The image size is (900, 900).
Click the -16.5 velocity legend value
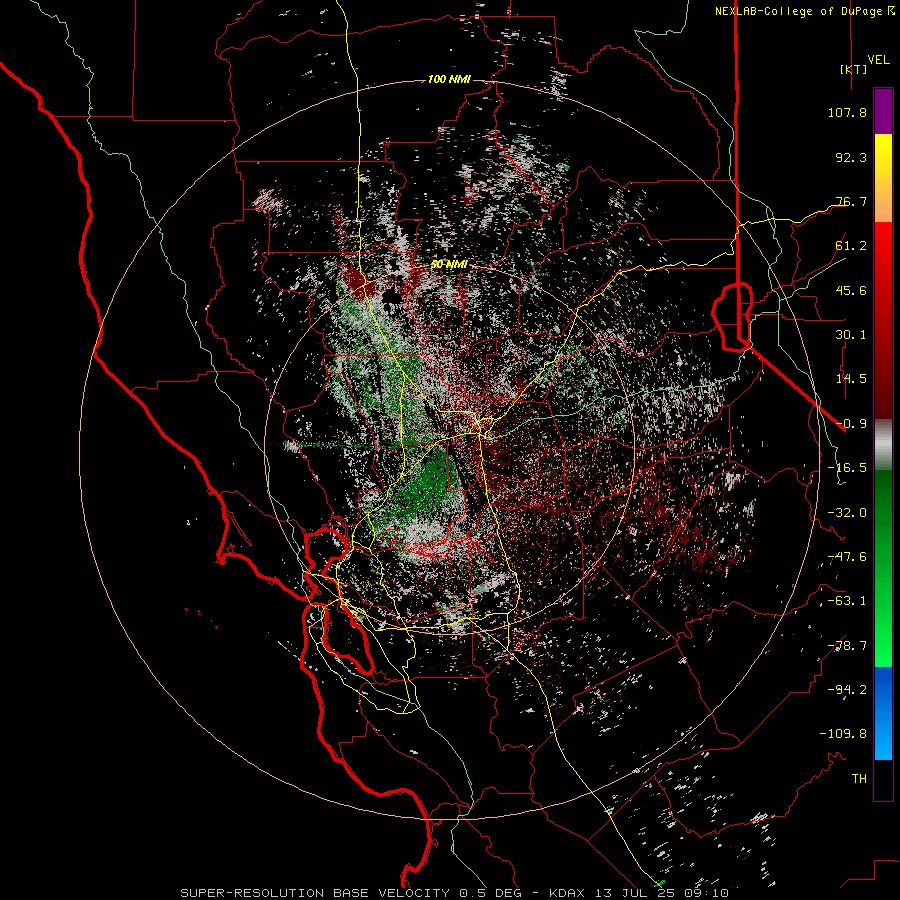847,468
